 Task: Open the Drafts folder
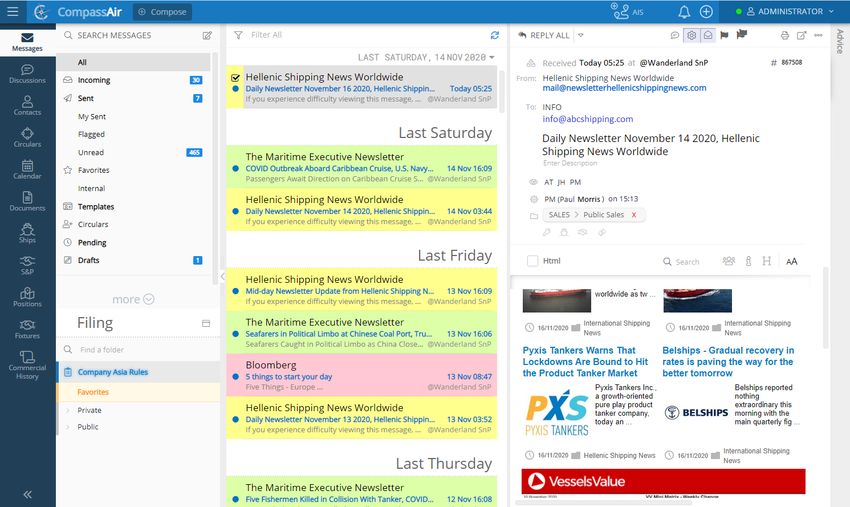pos(133,260)
